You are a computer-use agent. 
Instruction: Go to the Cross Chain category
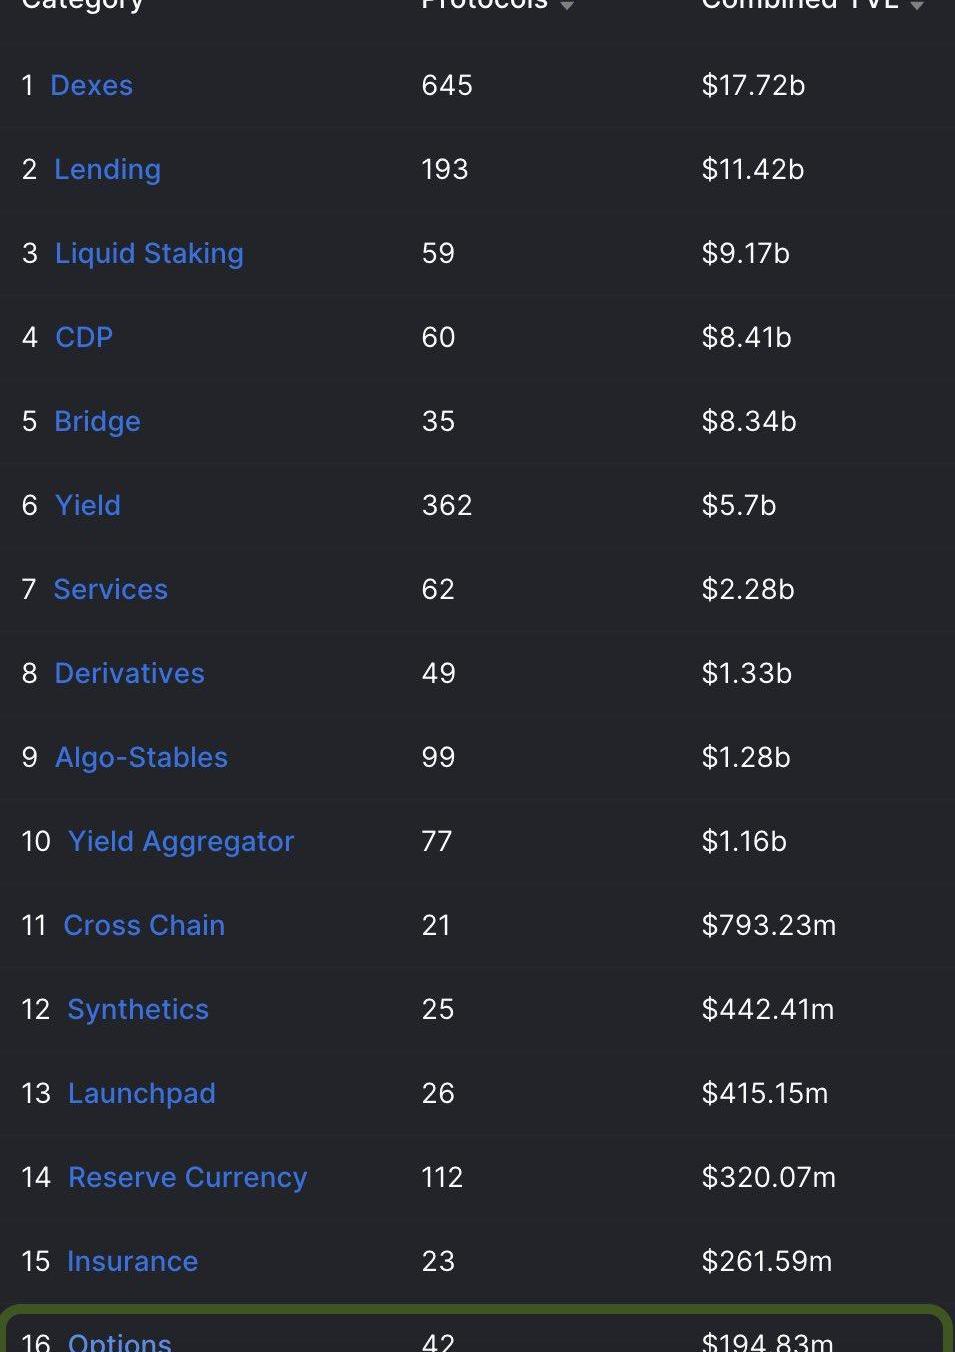[144, 926]
